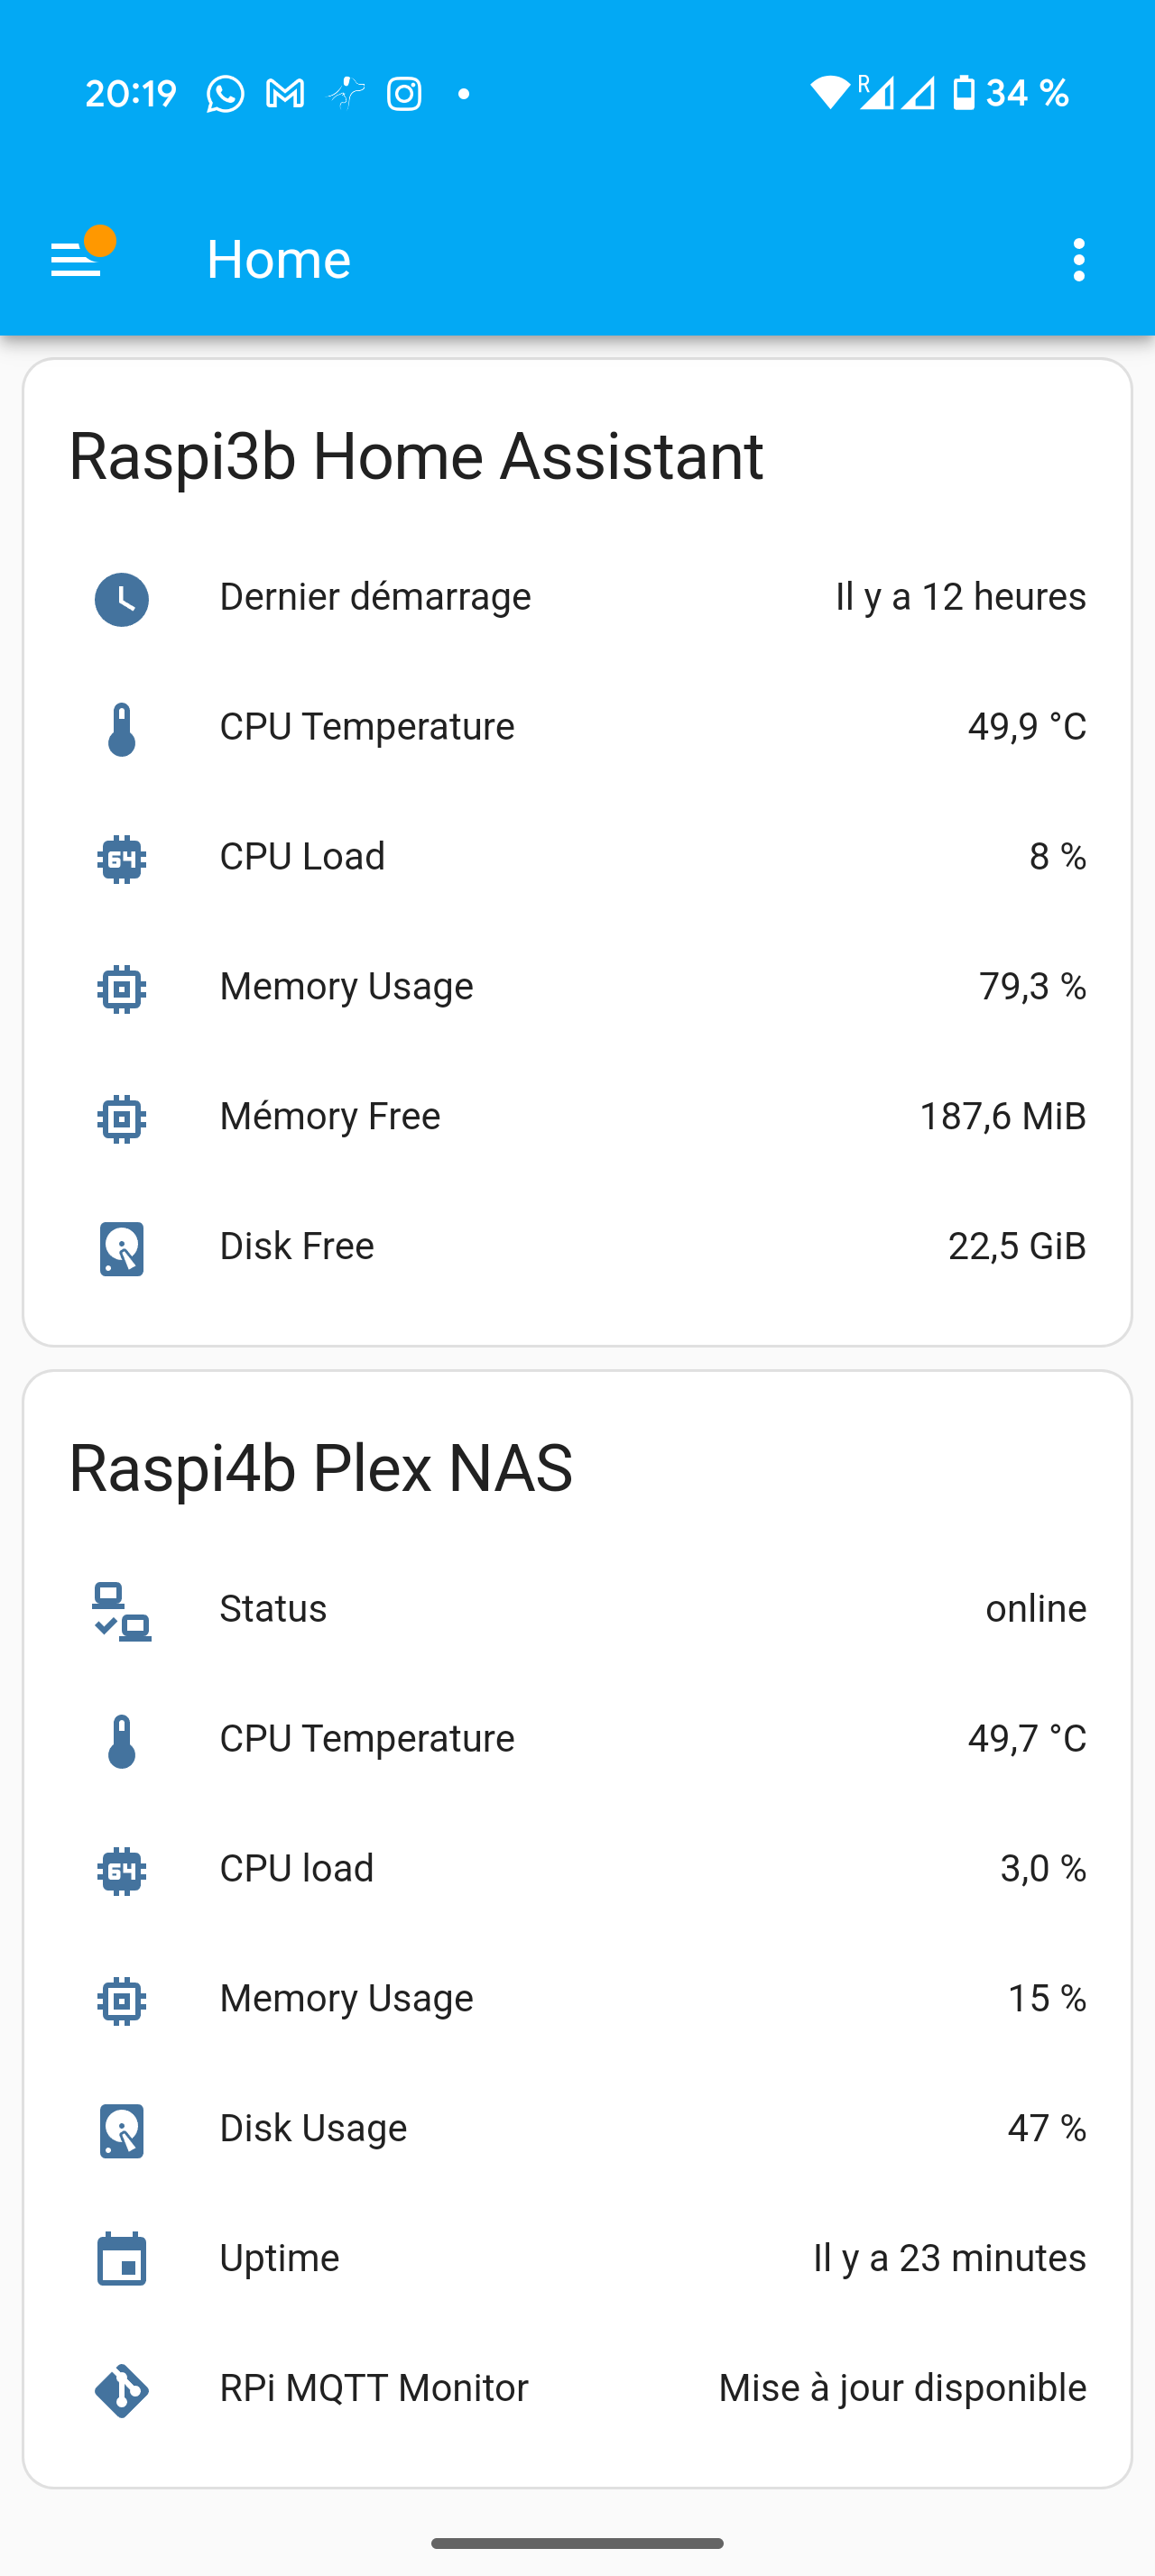Open Raspi3b Memory Usage details

(x=346, y=987)
